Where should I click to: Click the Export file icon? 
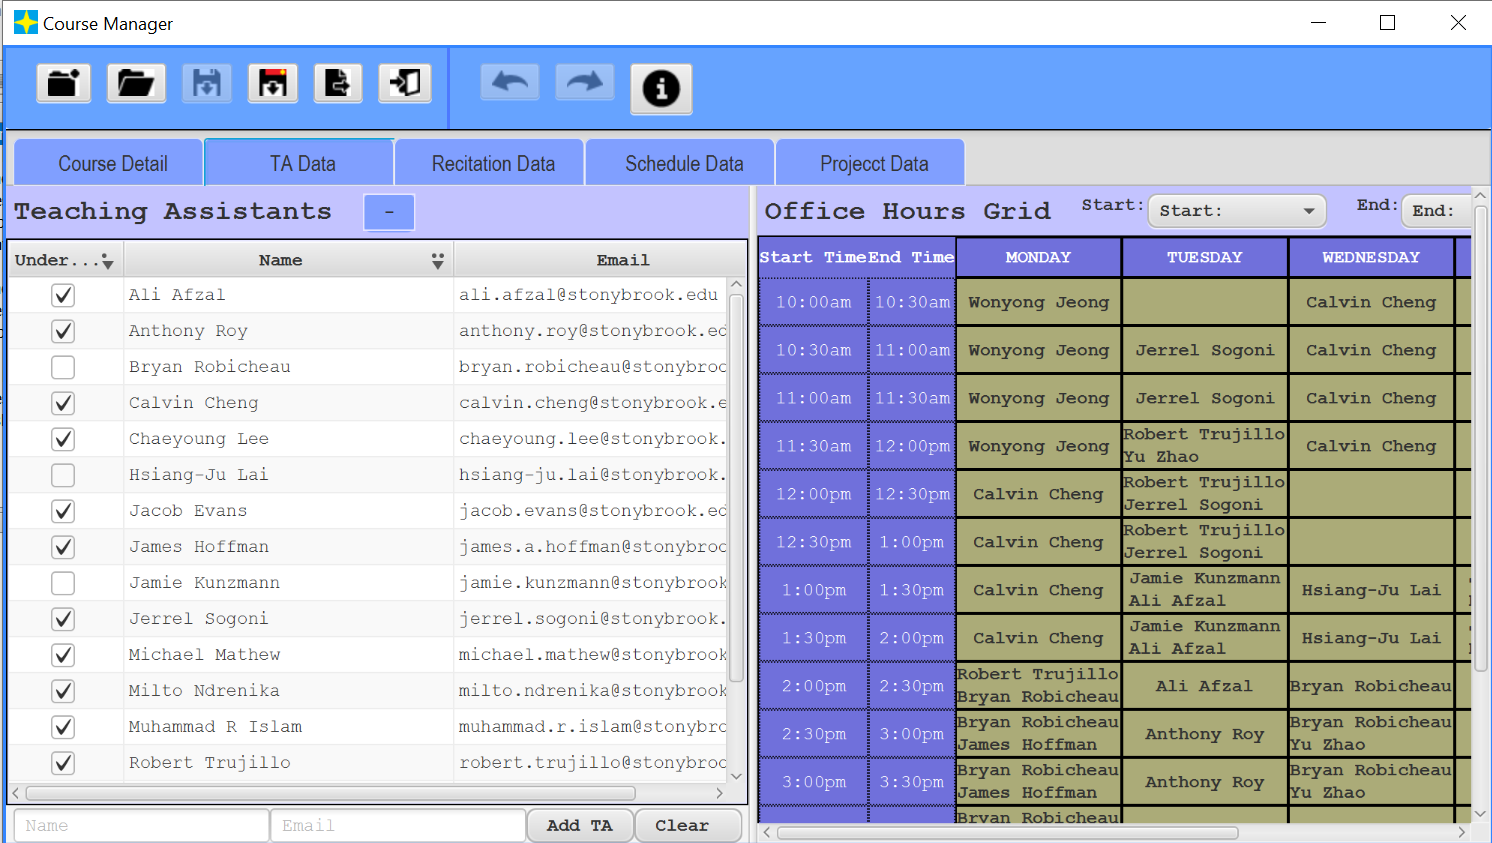[338, 83]
